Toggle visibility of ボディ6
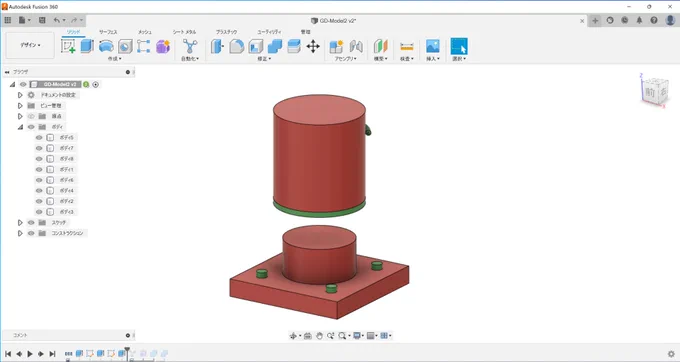This screenshot has height=362, width=680. pos(39,180)
